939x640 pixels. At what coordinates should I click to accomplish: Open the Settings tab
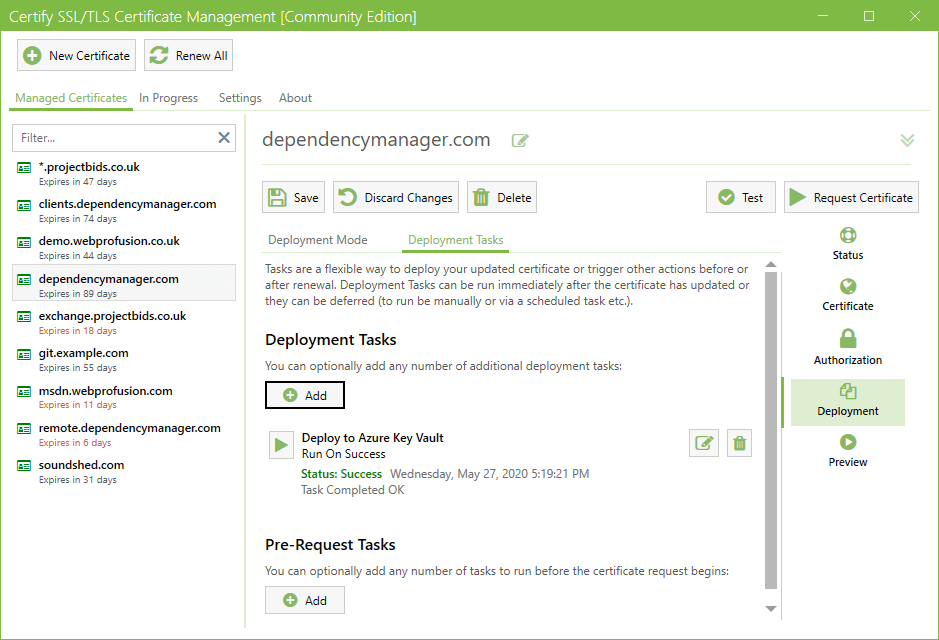coord(240,98)
